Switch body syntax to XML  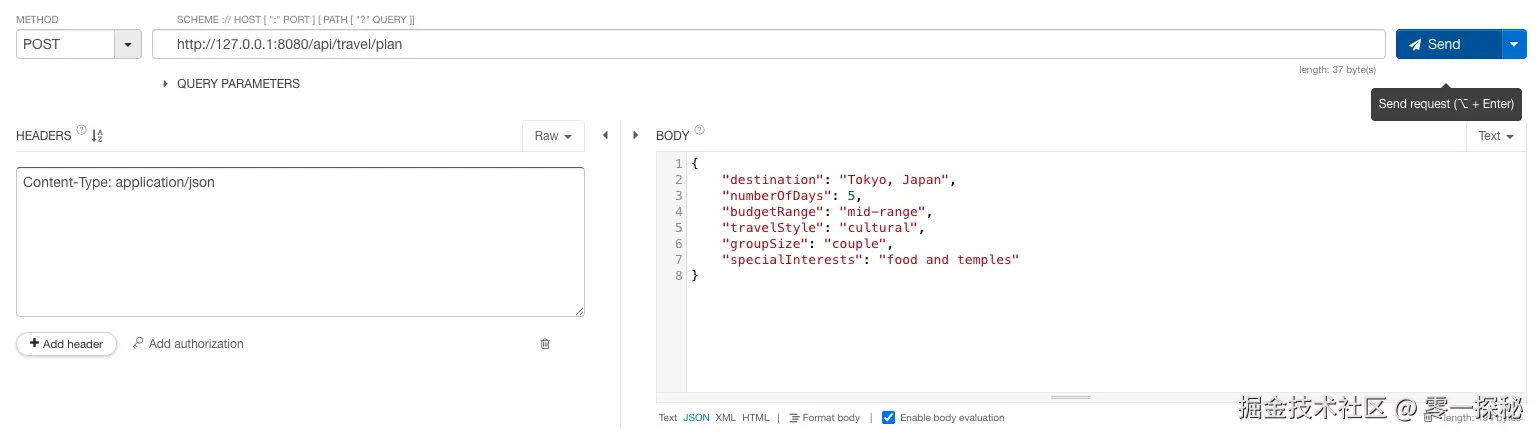(x=725, y=418)
